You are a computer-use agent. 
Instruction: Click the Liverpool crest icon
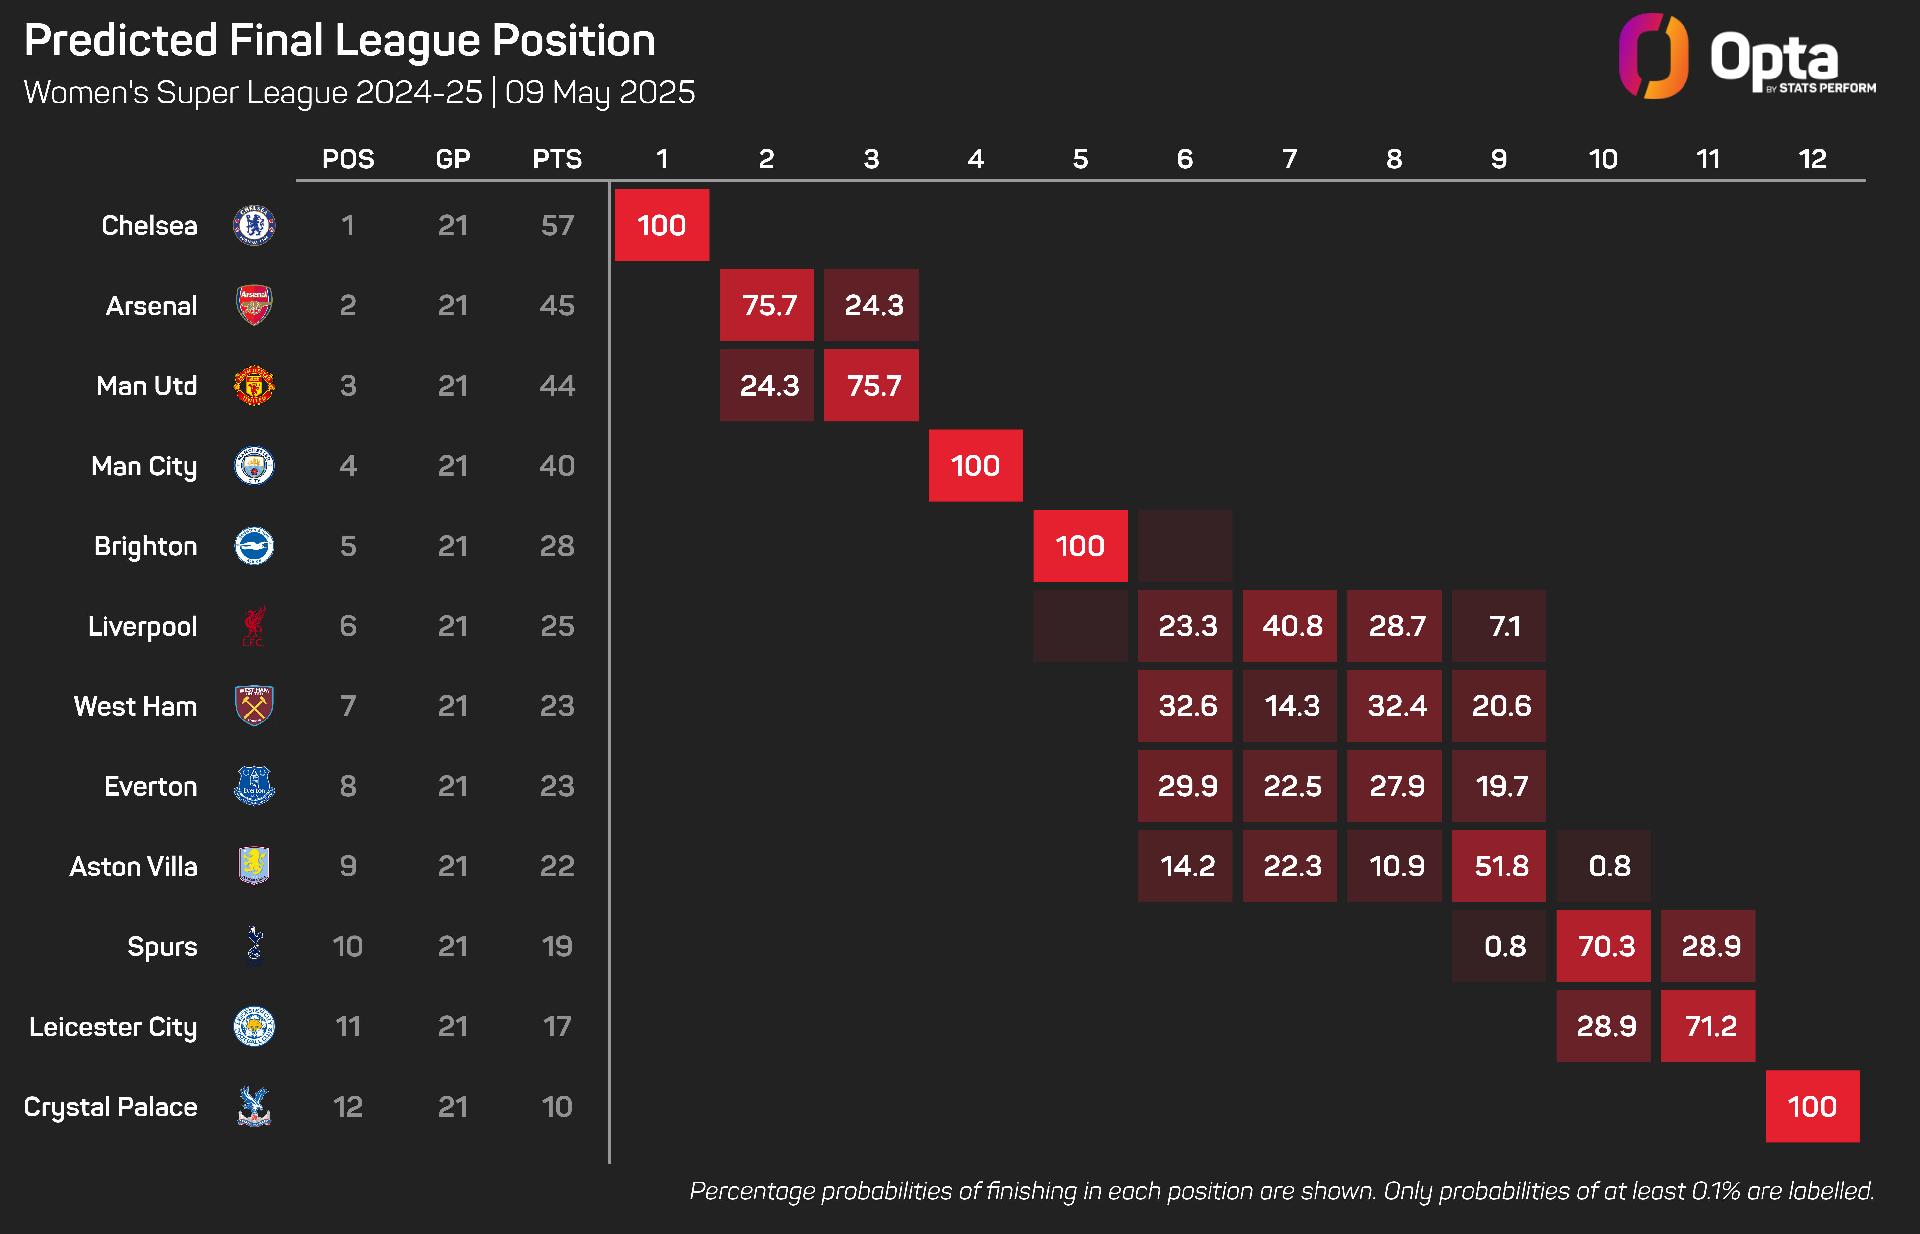coord(254,626)
